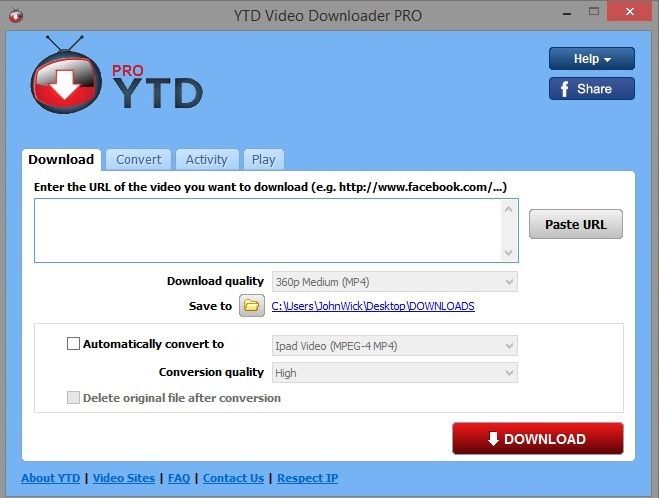659x498 pixels.
Task: Switch to the Convert tab
Action: point(139,160)
